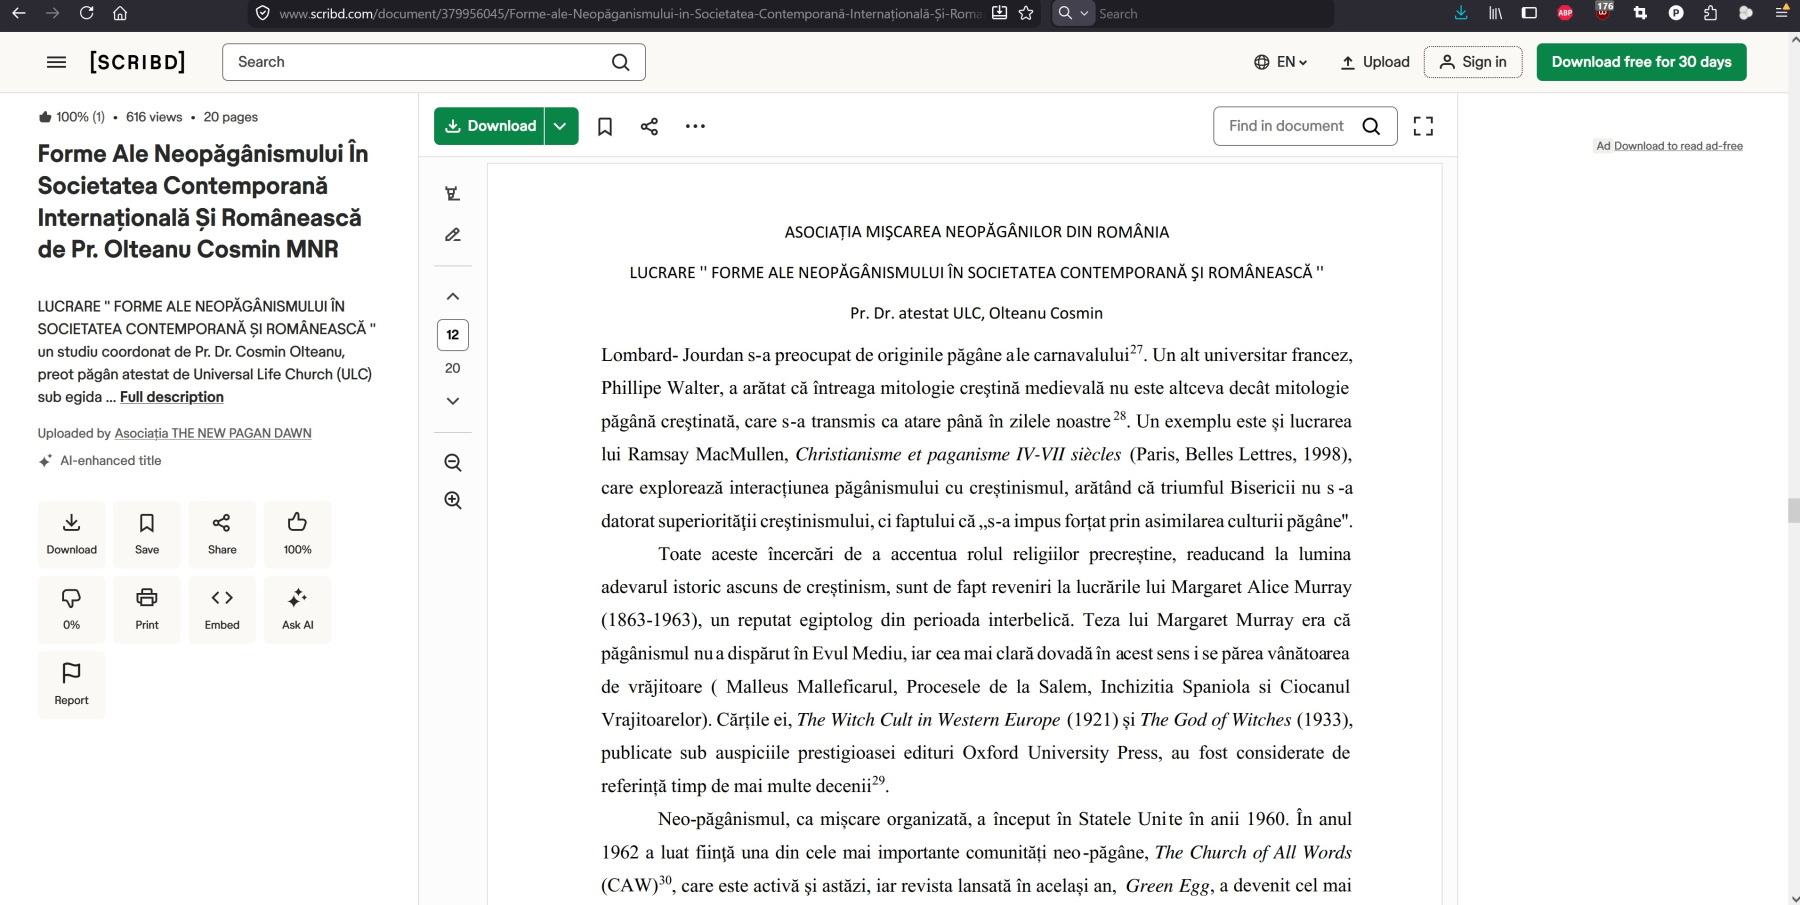Toggle thumbs up 100% rating
The width and height of the screenshot is (1800, 905).
297,534
